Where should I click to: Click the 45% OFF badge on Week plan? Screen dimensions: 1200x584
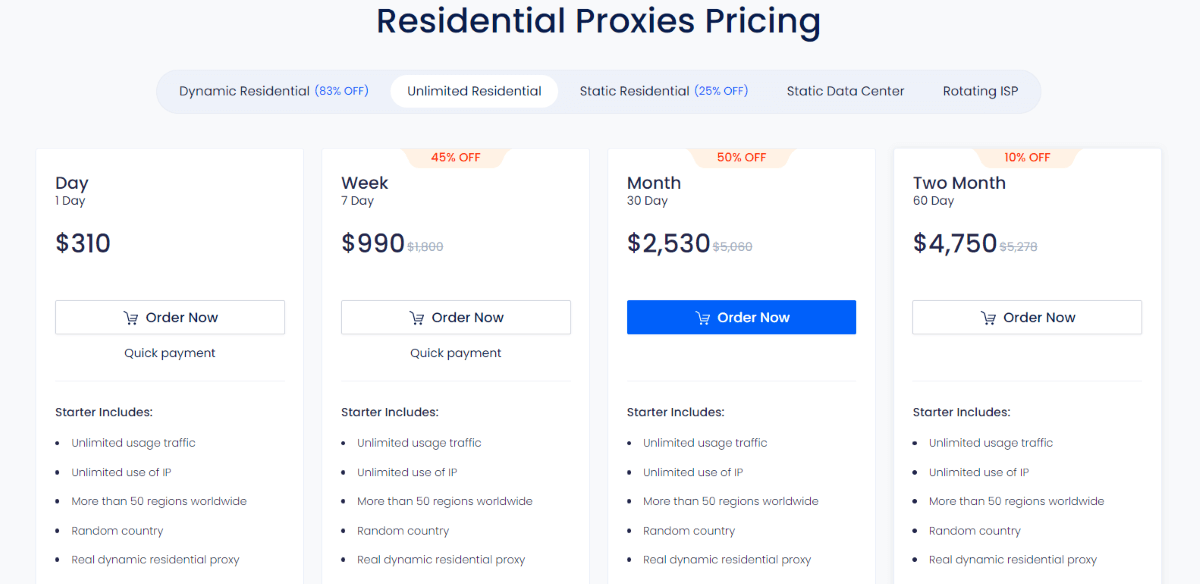(x=456, y=157)
